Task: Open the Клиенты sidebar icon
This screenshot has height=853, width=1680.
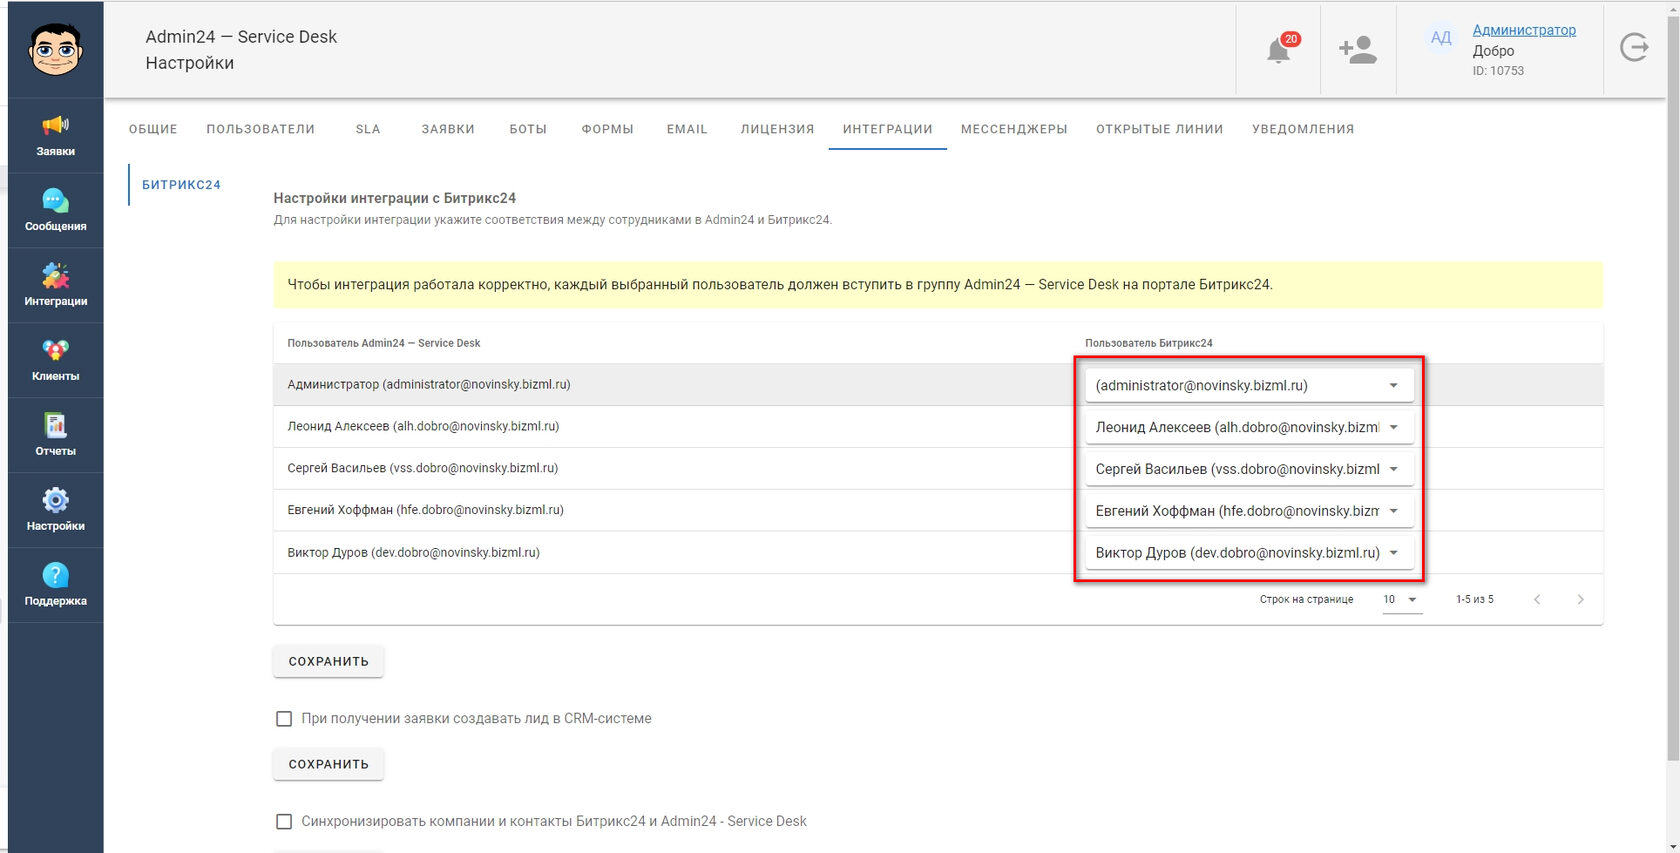Action: click(56, 361)
